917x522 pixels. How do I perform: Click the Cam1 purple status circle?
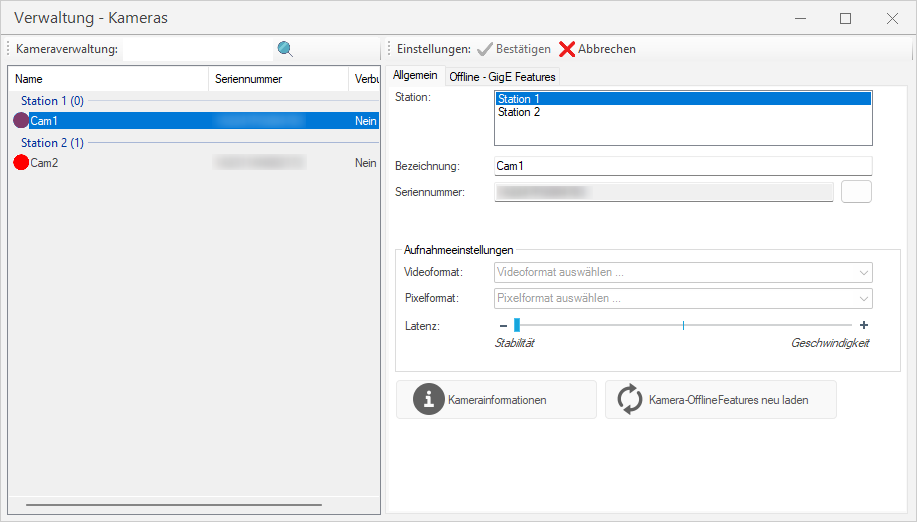21,120
